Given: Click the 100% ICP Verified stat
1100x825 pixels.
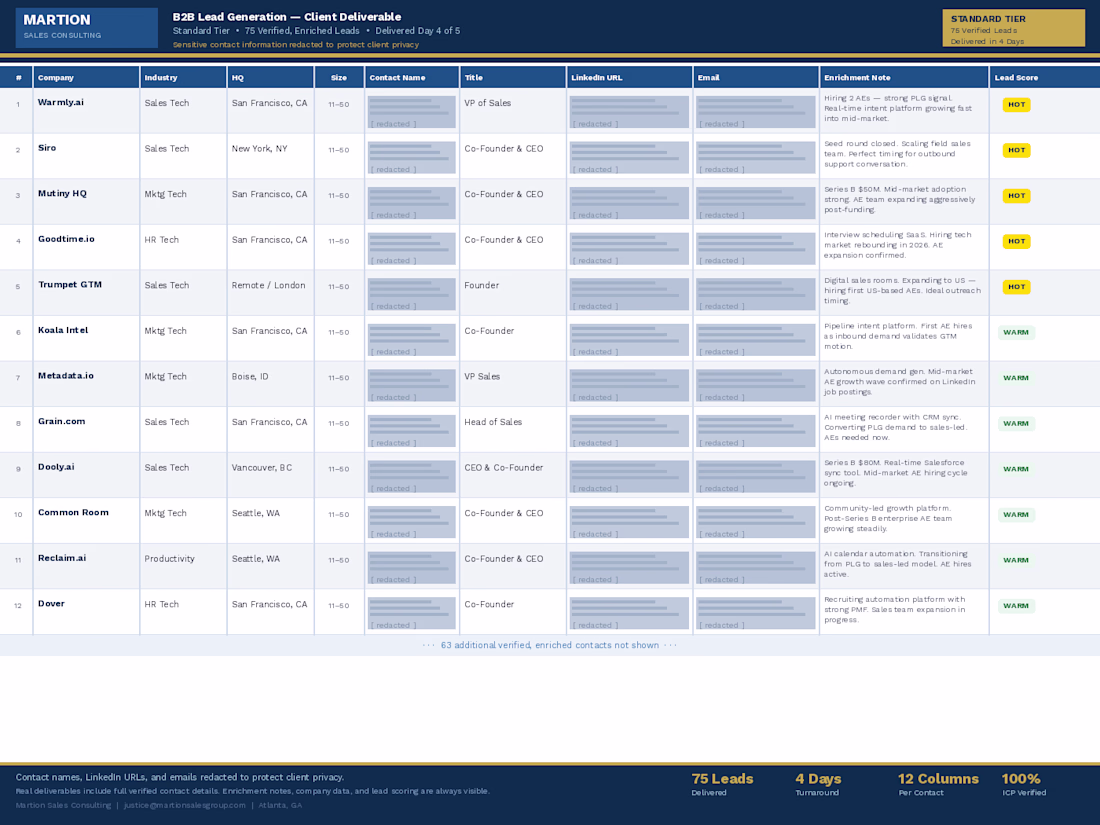Looking at the screenshot, I should coord(1024,784).
